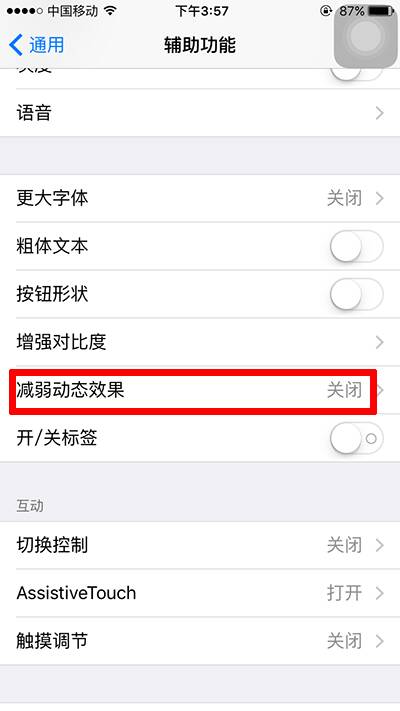Tap the 辅助功能 page title

200,45
